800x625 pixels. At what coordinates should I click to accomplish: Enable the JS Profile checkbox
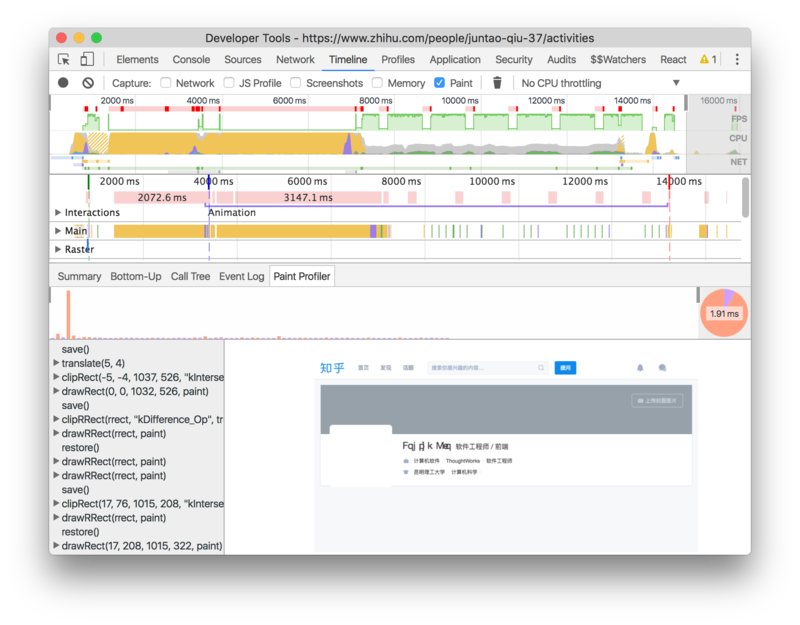click(x=229, y=83)
